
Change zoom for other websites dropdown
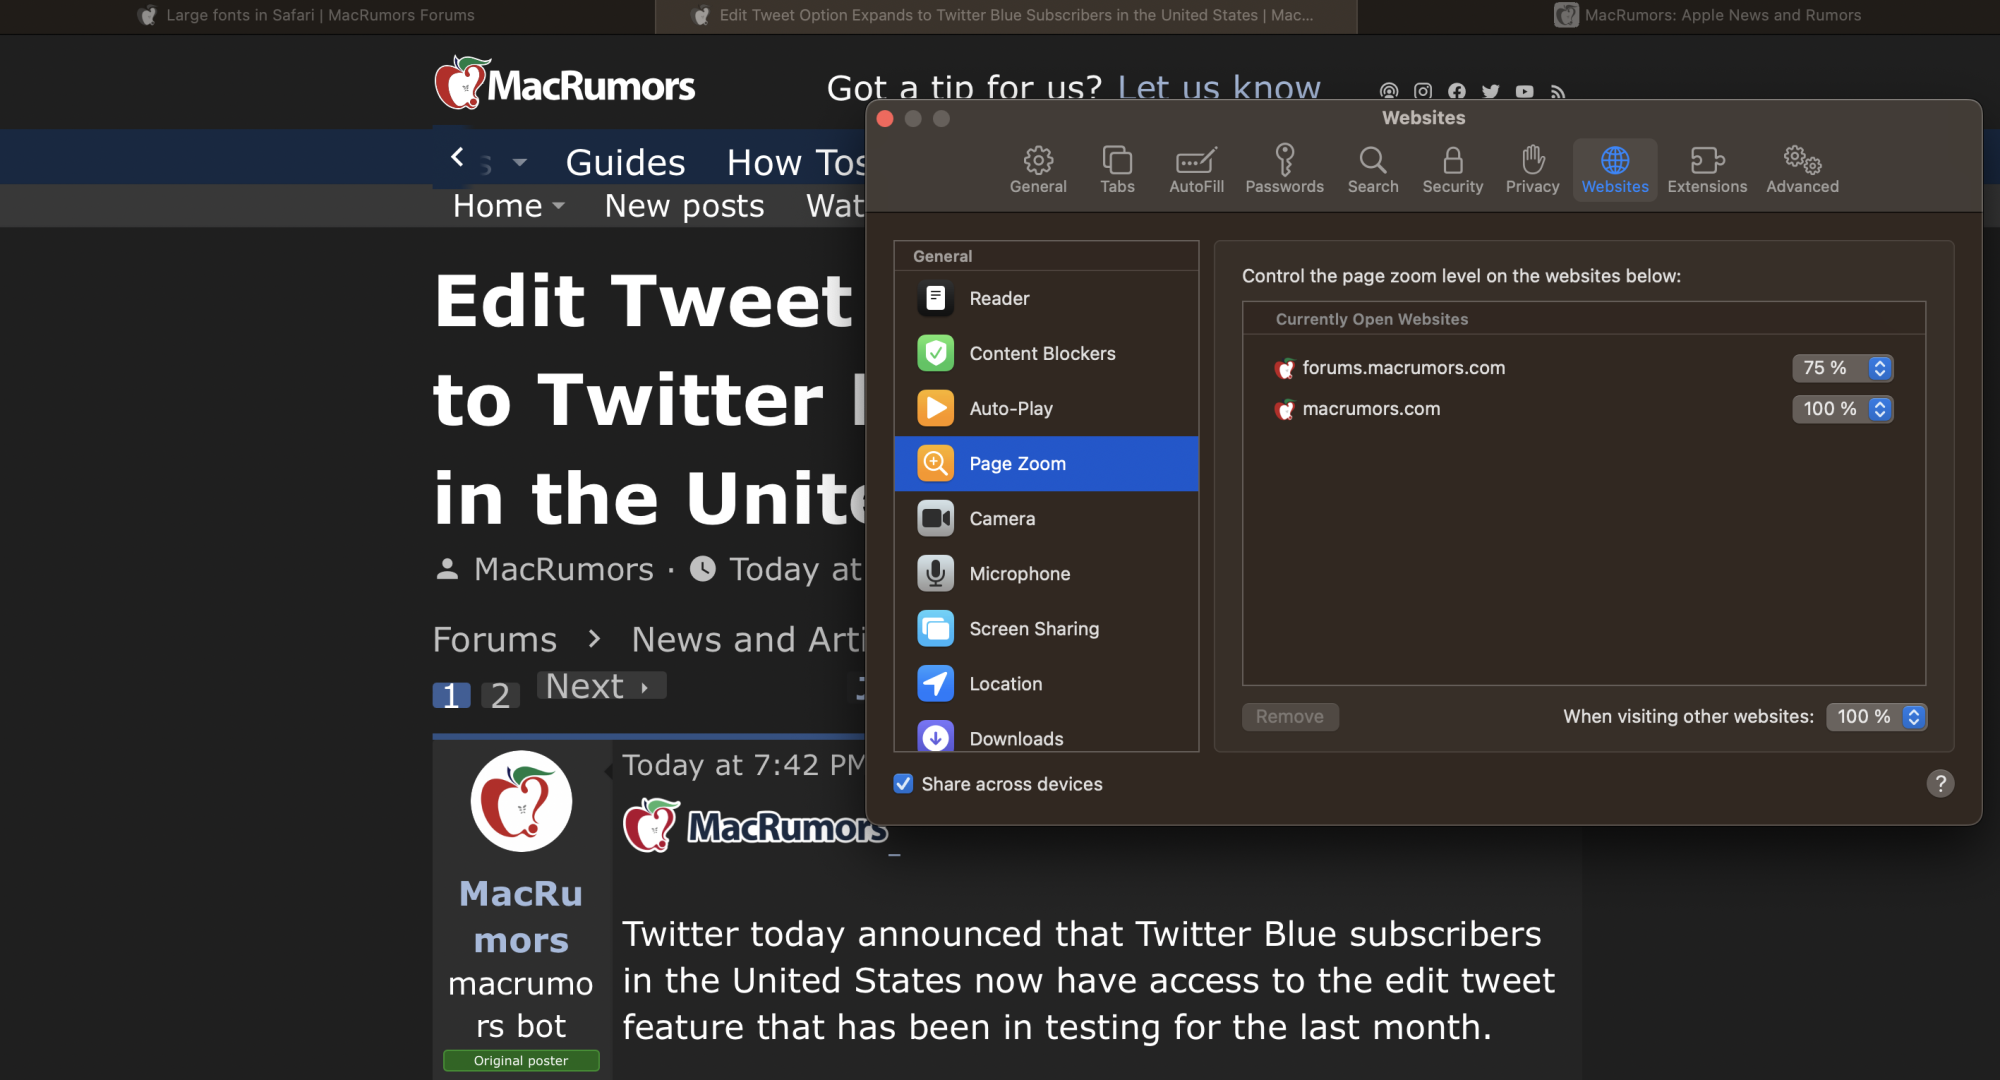point(1876,717)
